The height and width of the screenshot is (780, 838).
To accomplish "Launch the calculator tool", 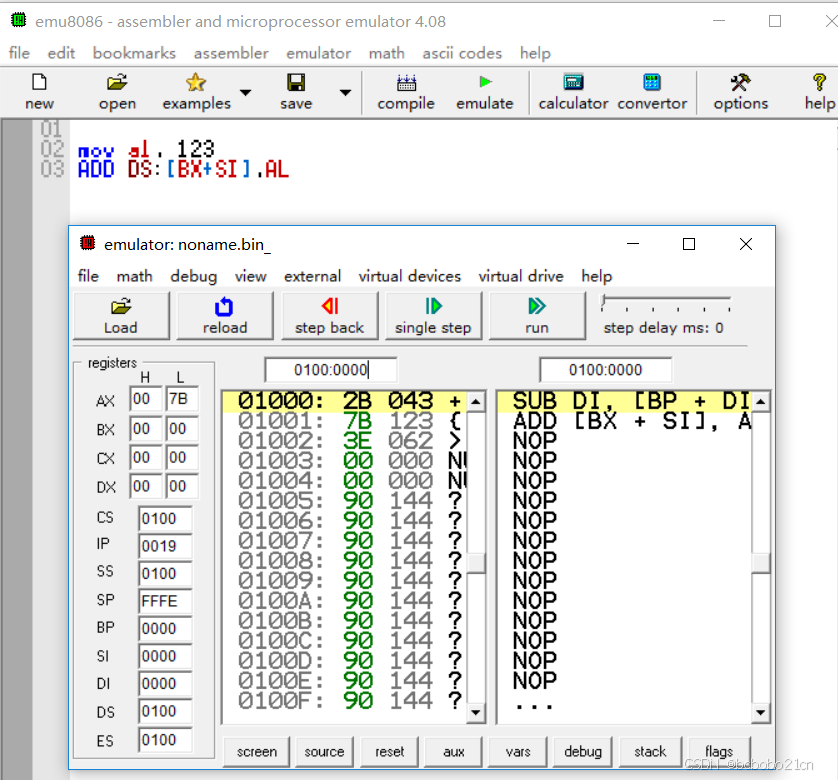I will 573,91.
